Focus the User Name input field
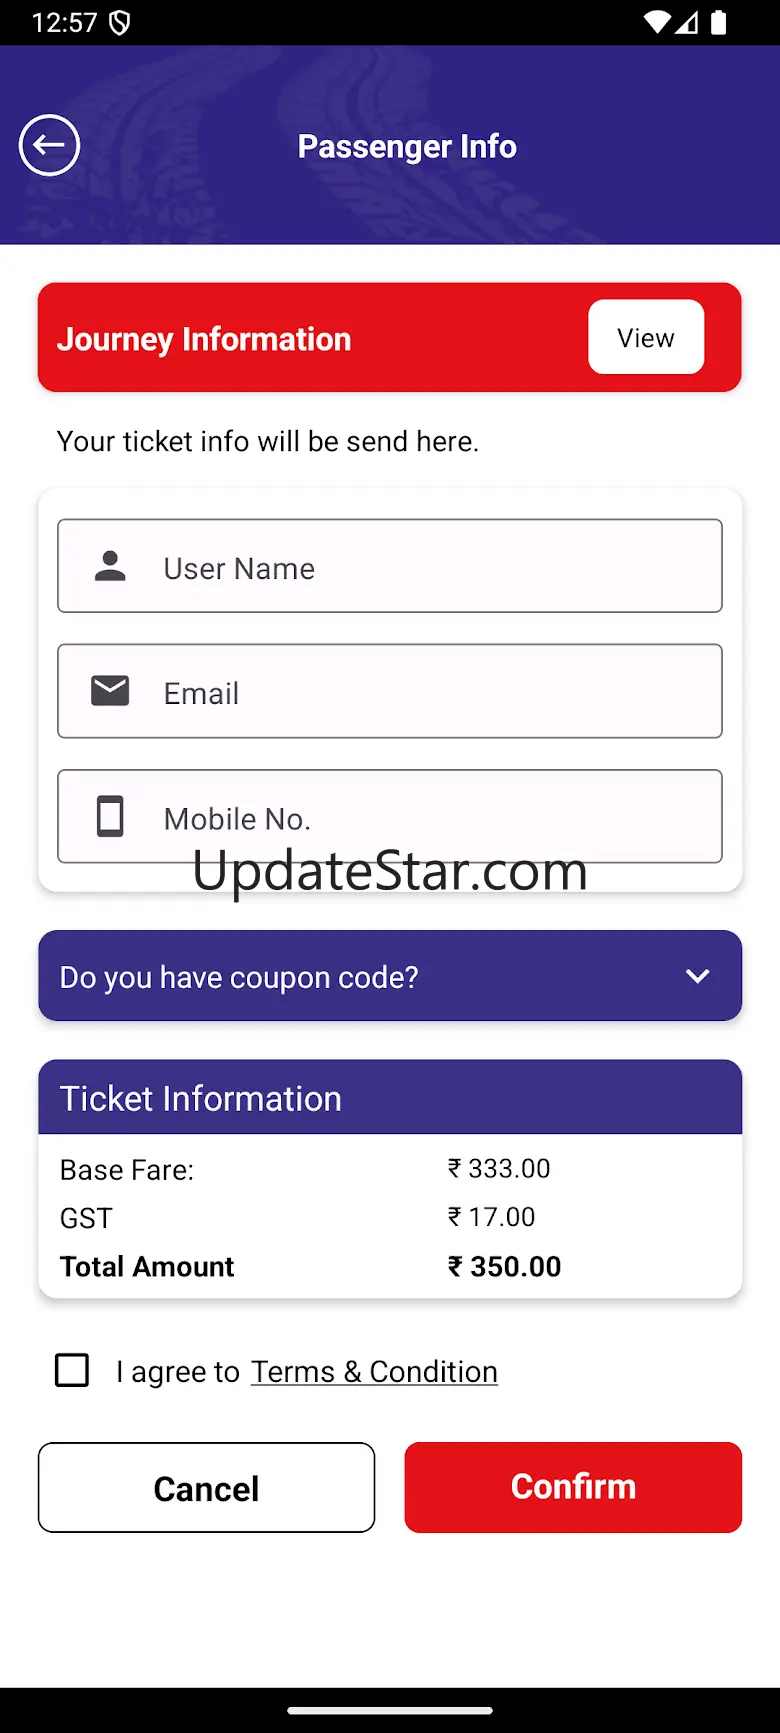Image resolution: width=780 pixels, height=1733 pixels. tap(390, 566)
